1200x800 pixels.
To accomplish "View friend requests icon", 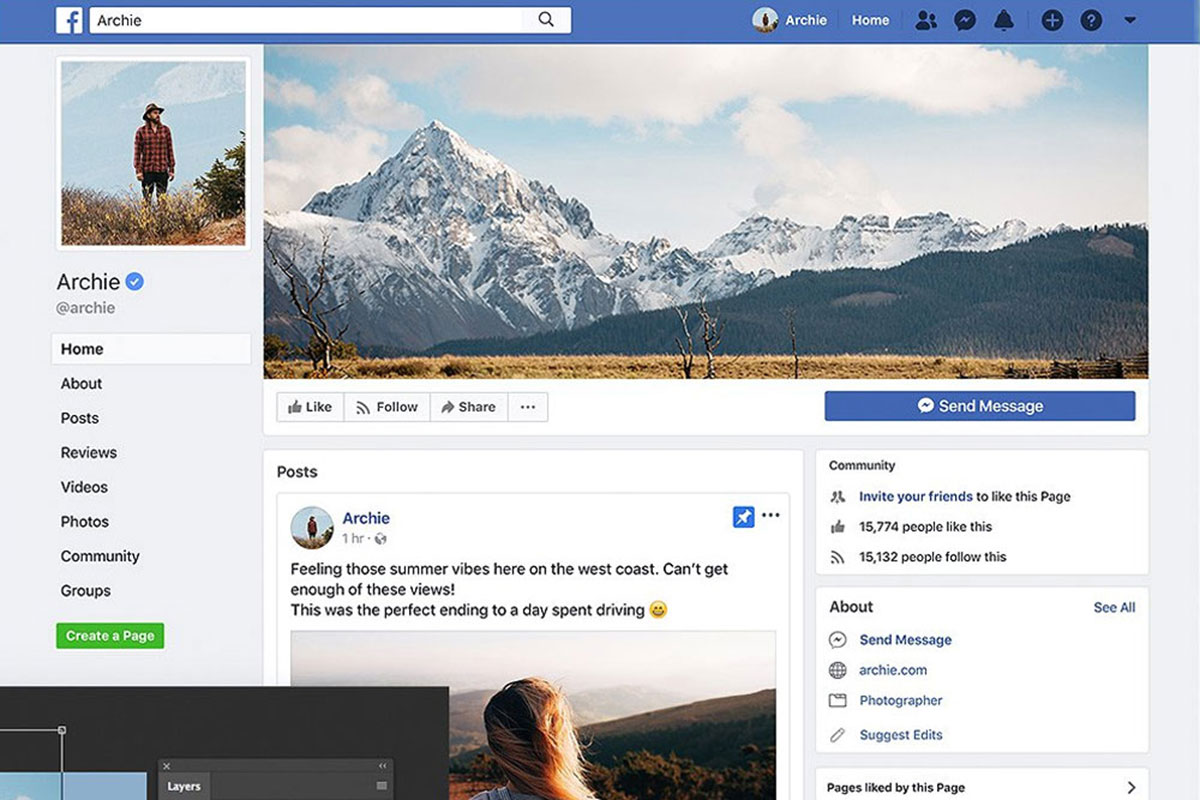I will click(925, 20).
